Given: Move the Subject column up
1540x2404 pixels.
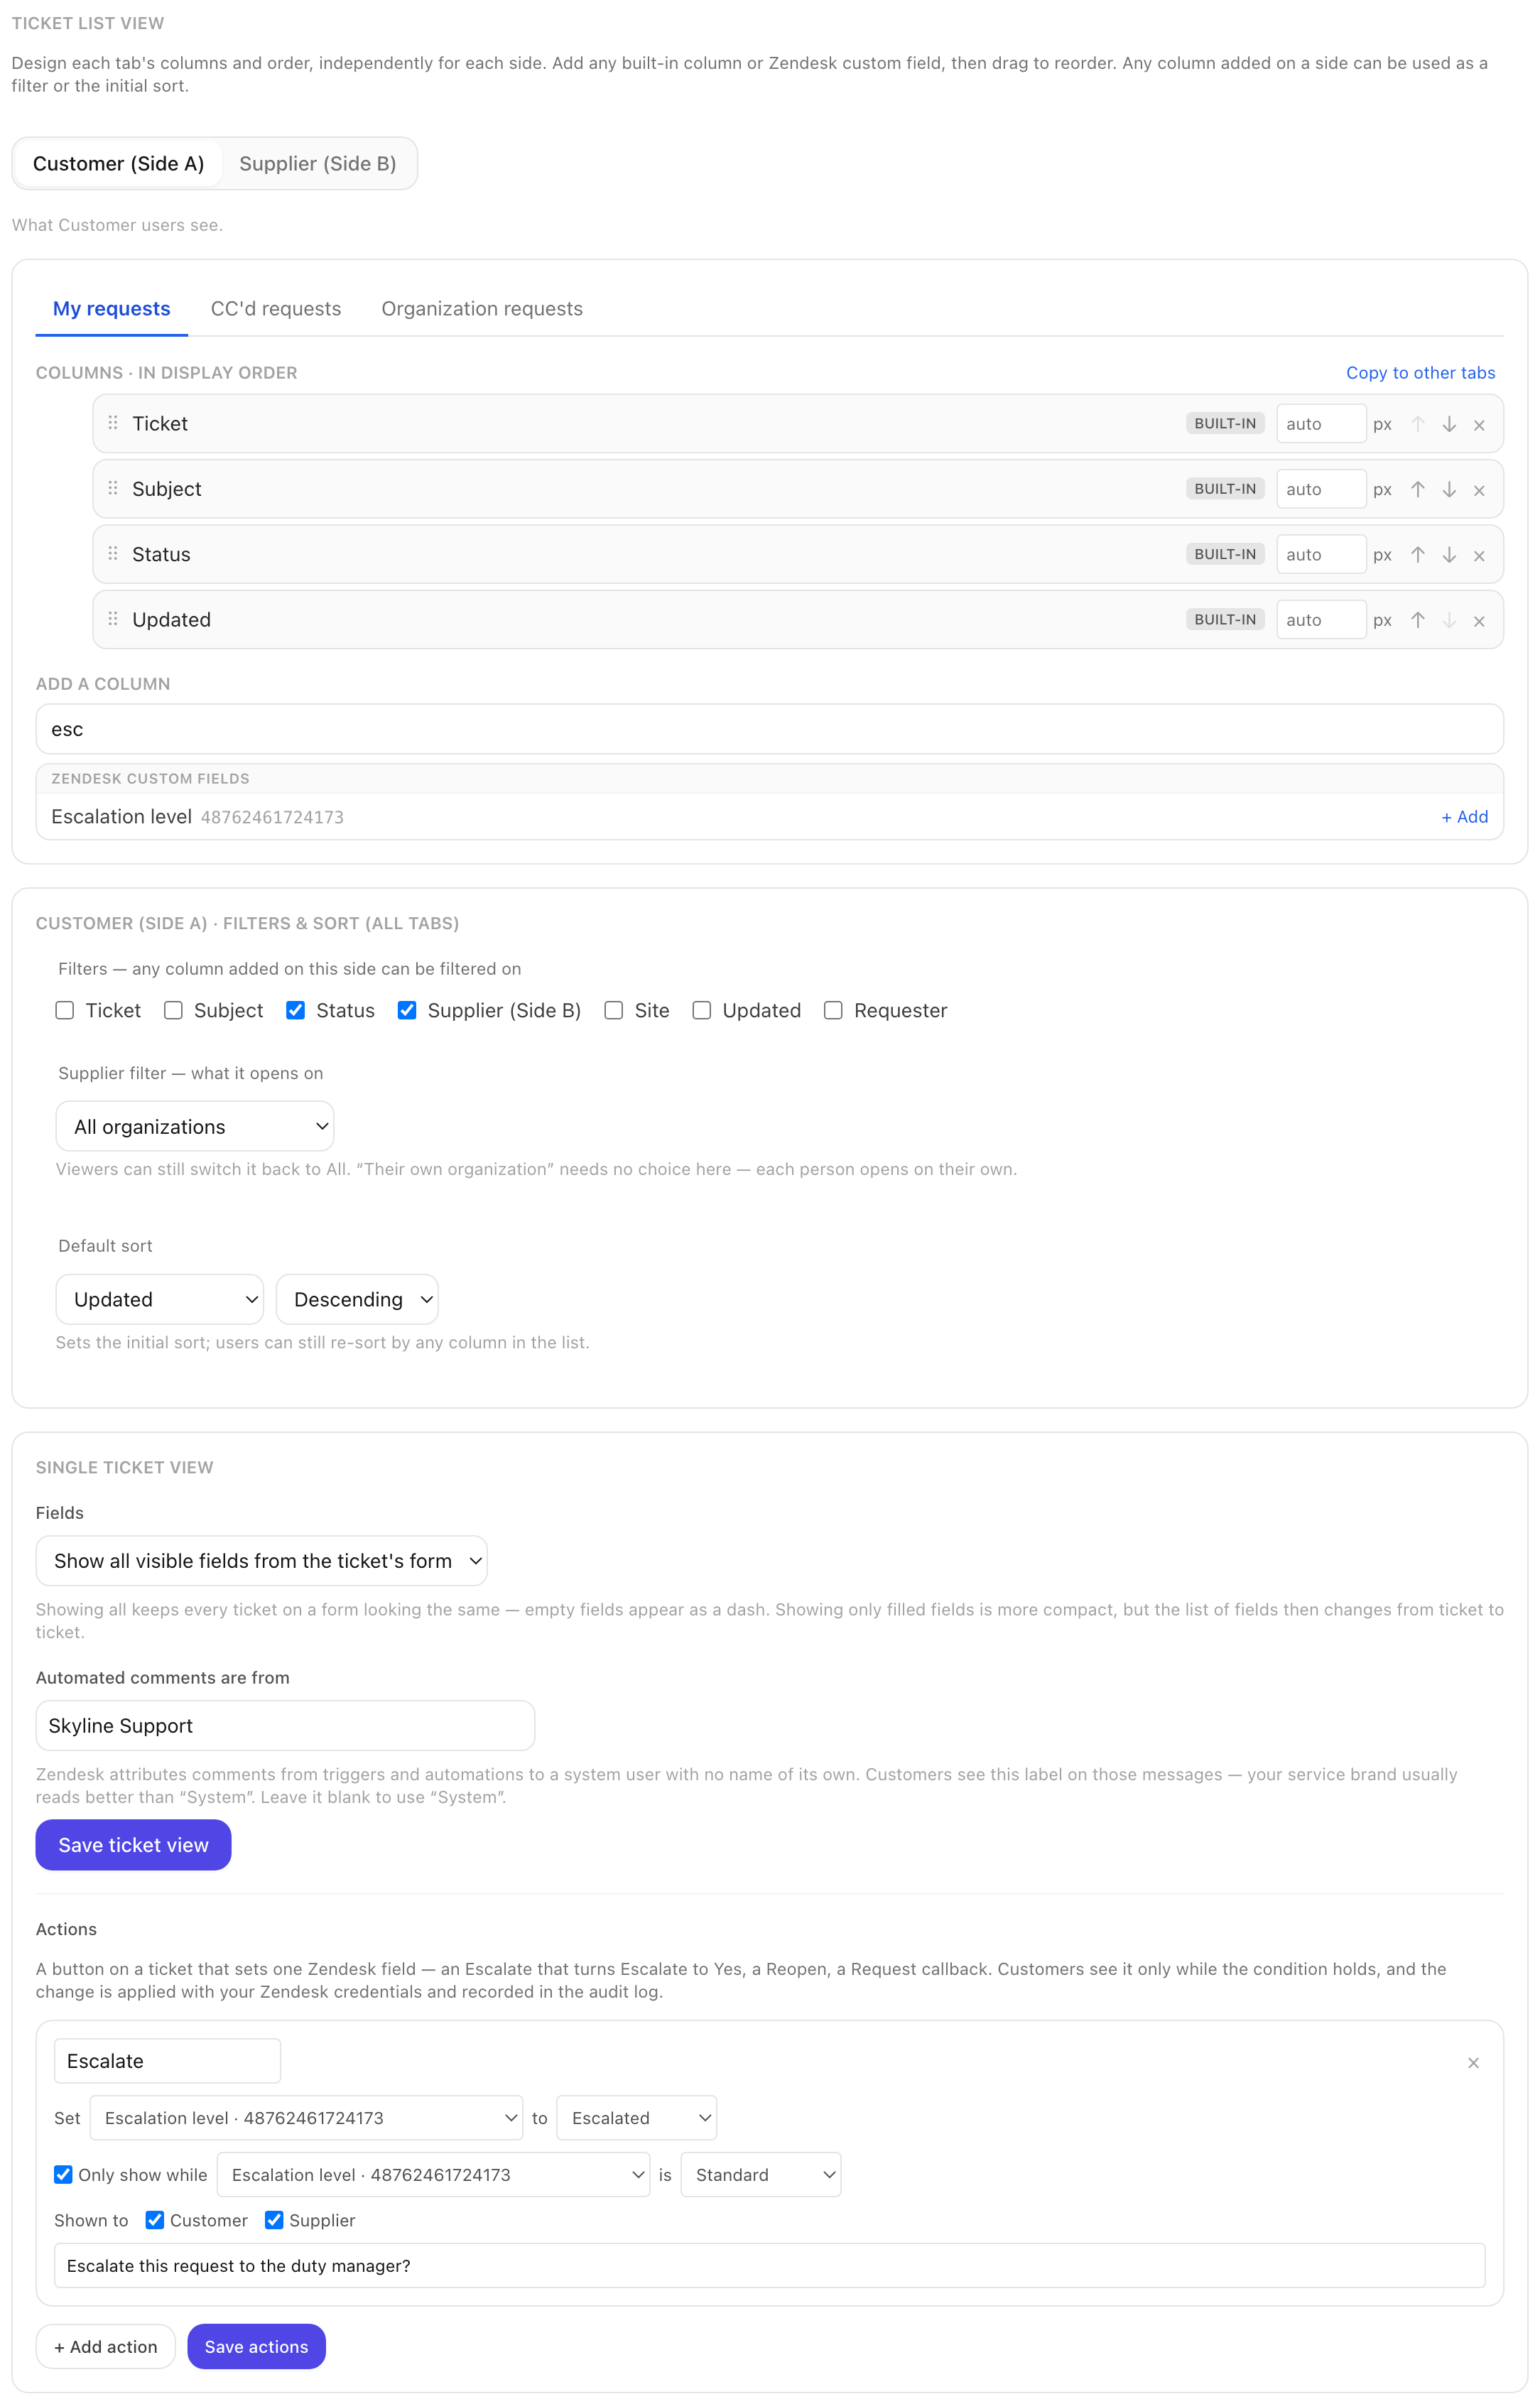Looking at the screenshot, I should [x=1417, y=489].
